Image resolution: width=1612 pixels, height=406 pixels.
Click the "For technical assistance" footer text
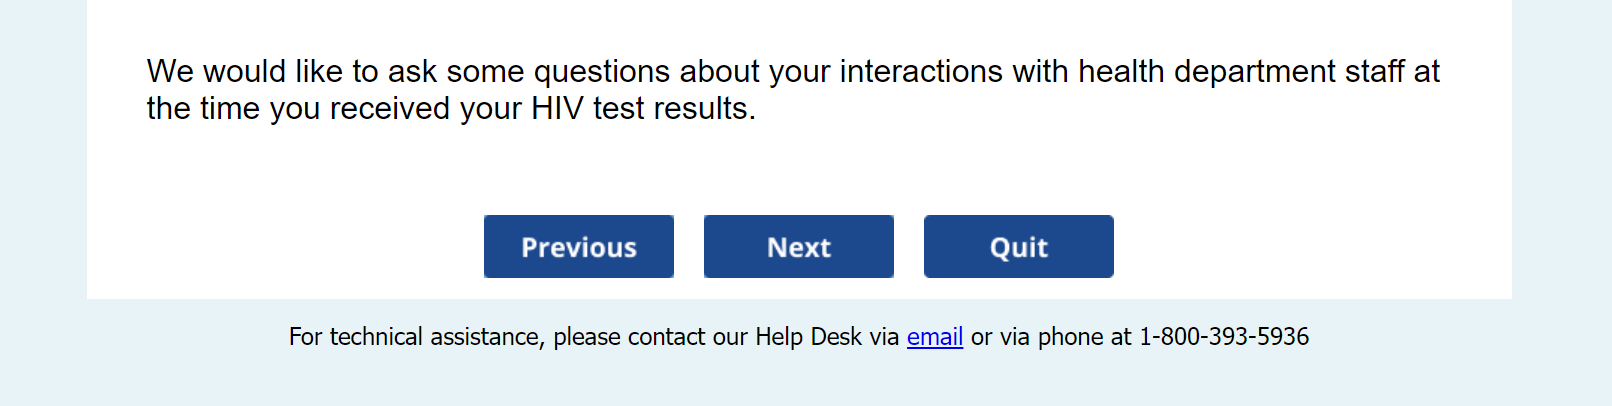415,337
